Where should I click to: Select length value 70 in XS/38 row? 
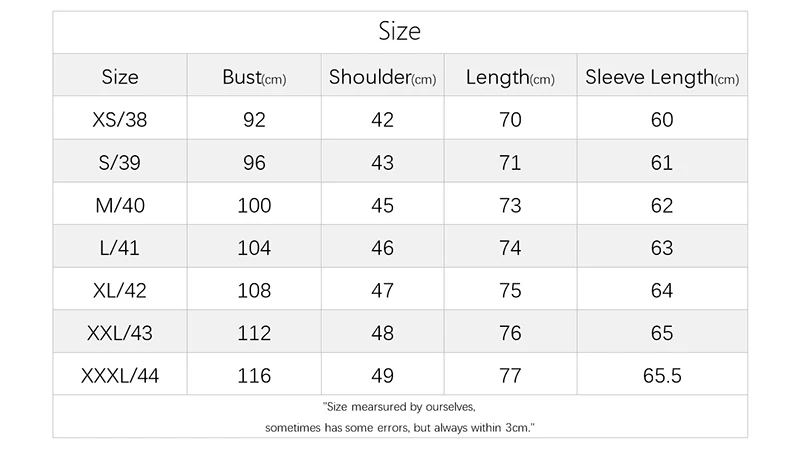(510, 120)
